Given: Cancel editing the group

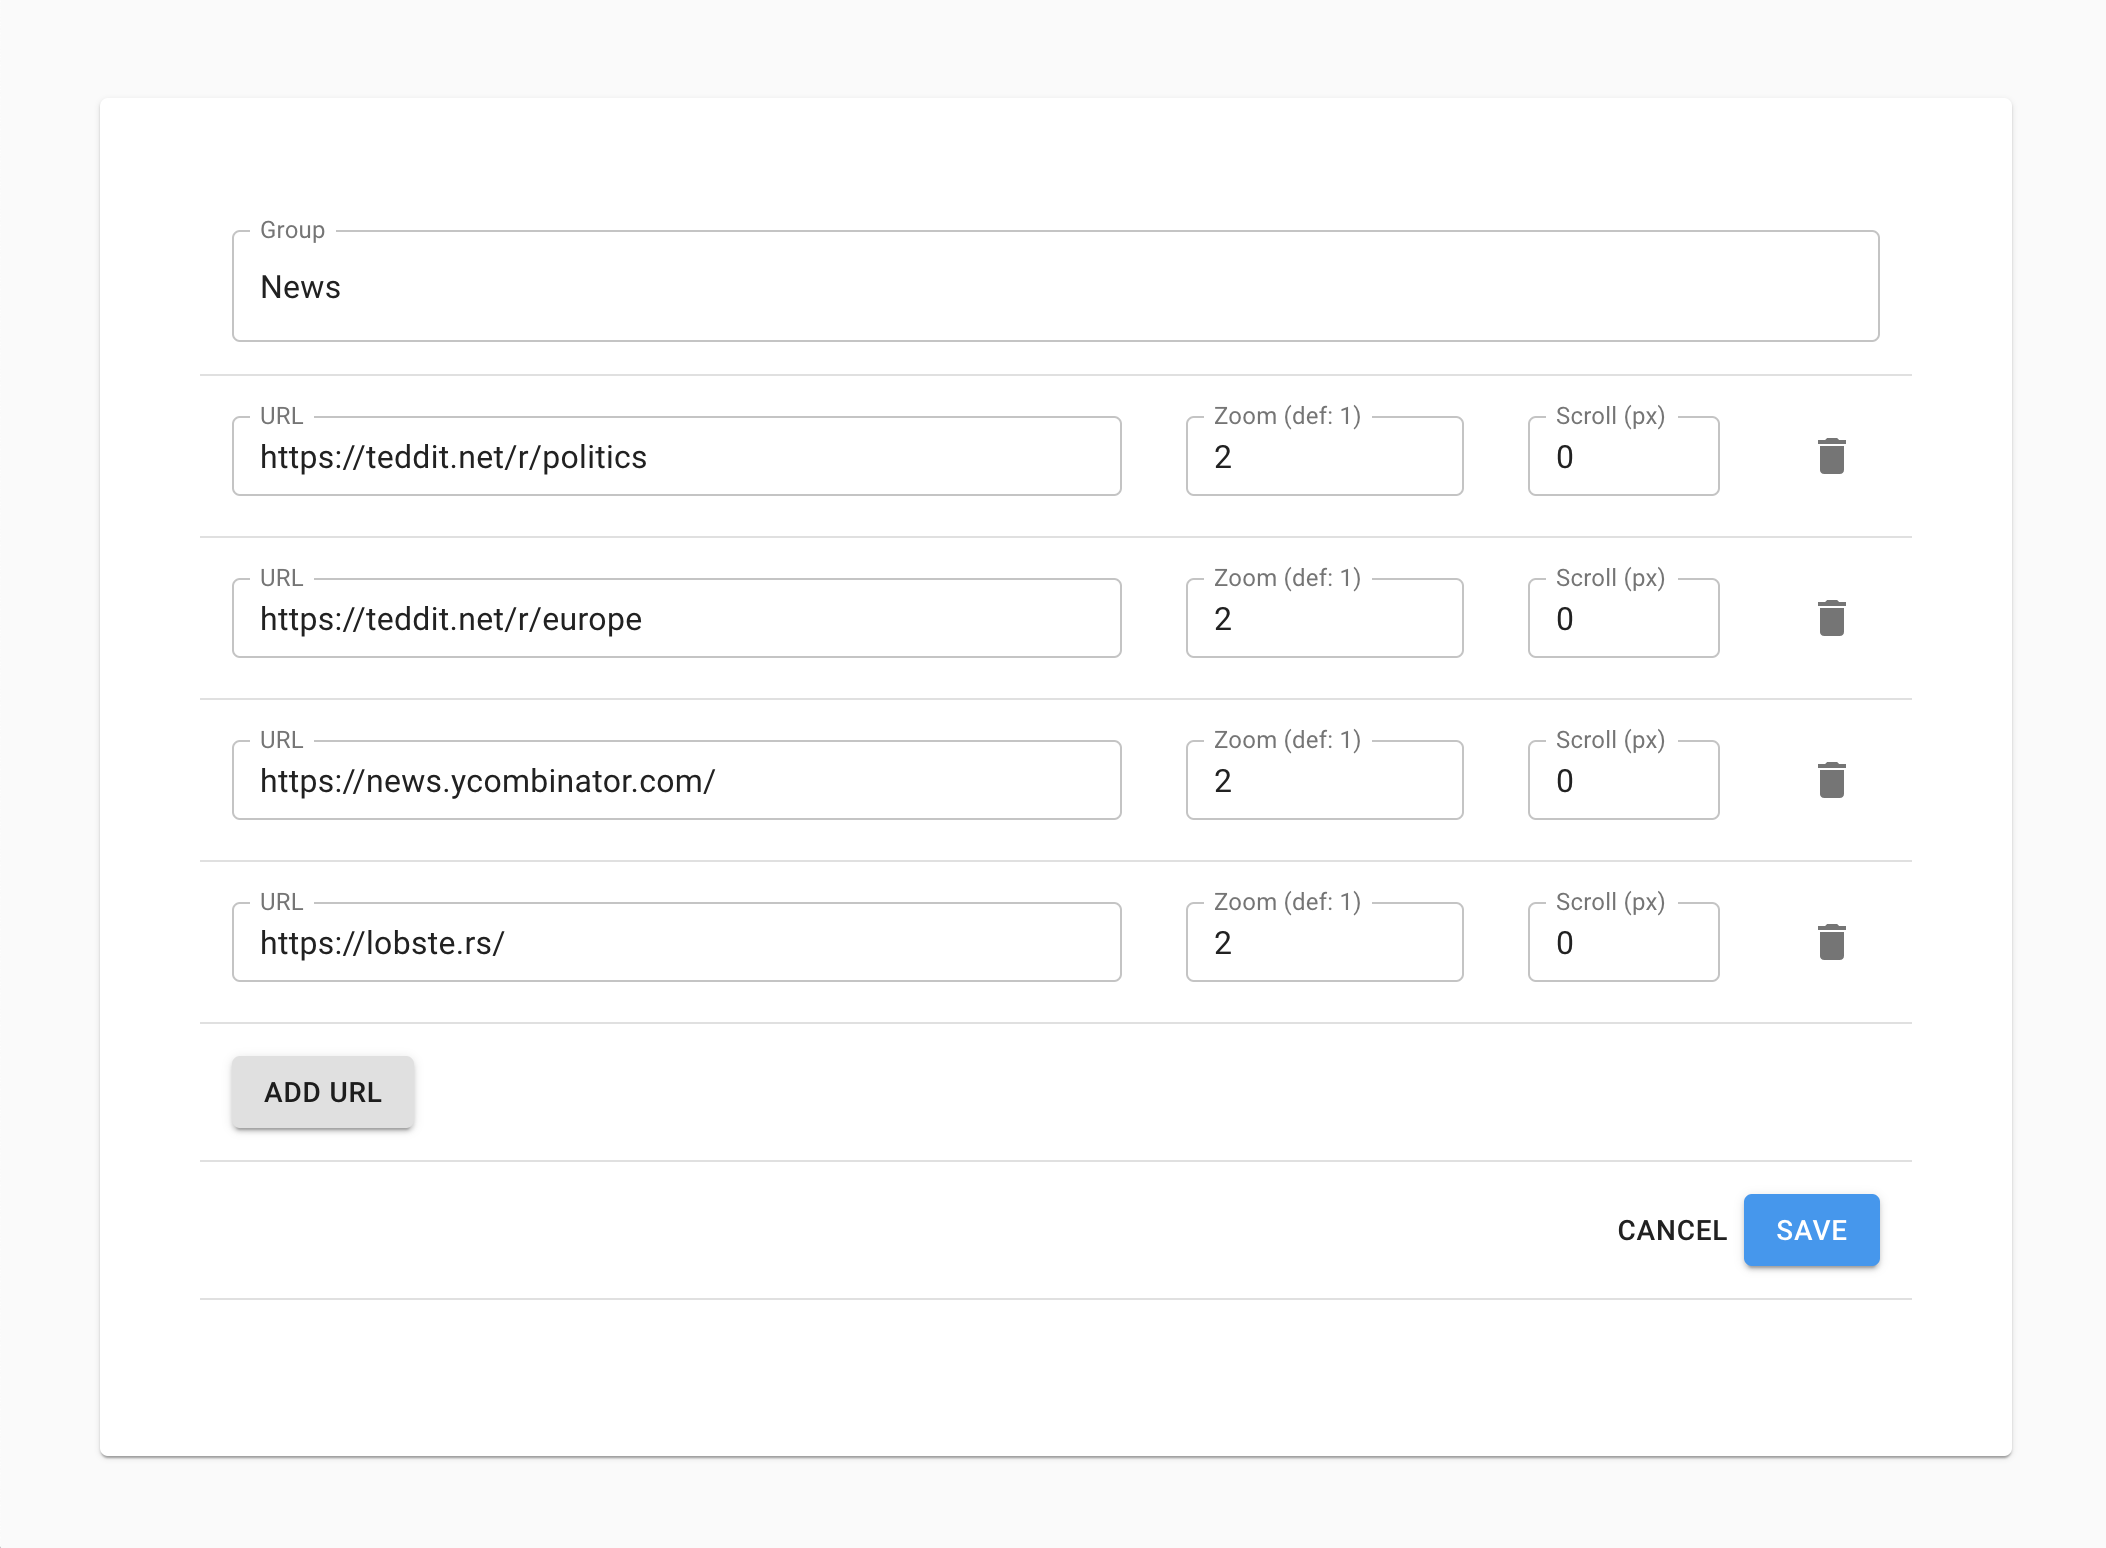Looking at the screenshot, I should 1672,1230.
